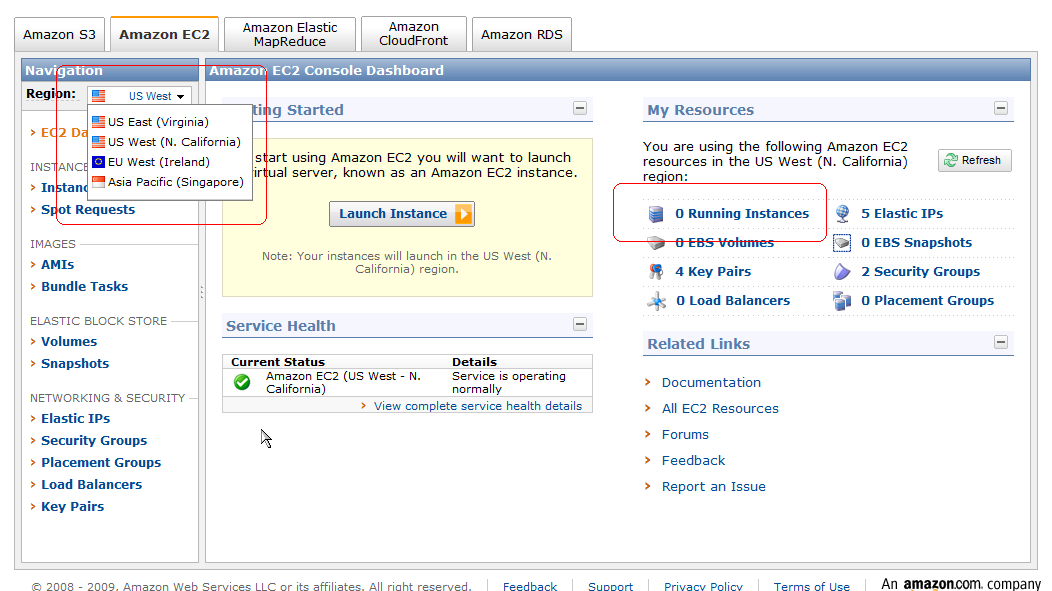Viewport: 1052px width, 591px height.
Task: Open 0 Running Instances link
Action: tap(742, 213)
